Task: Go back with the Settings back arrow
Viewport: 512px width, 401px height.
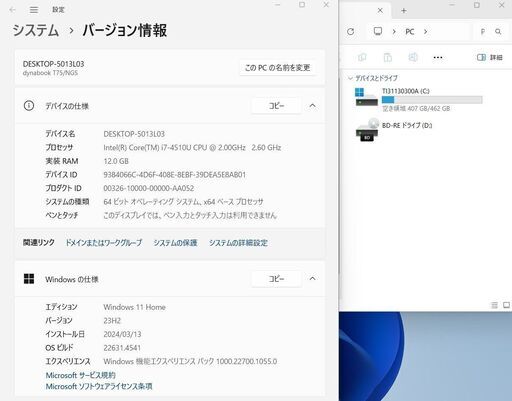Action: point(13,10)
